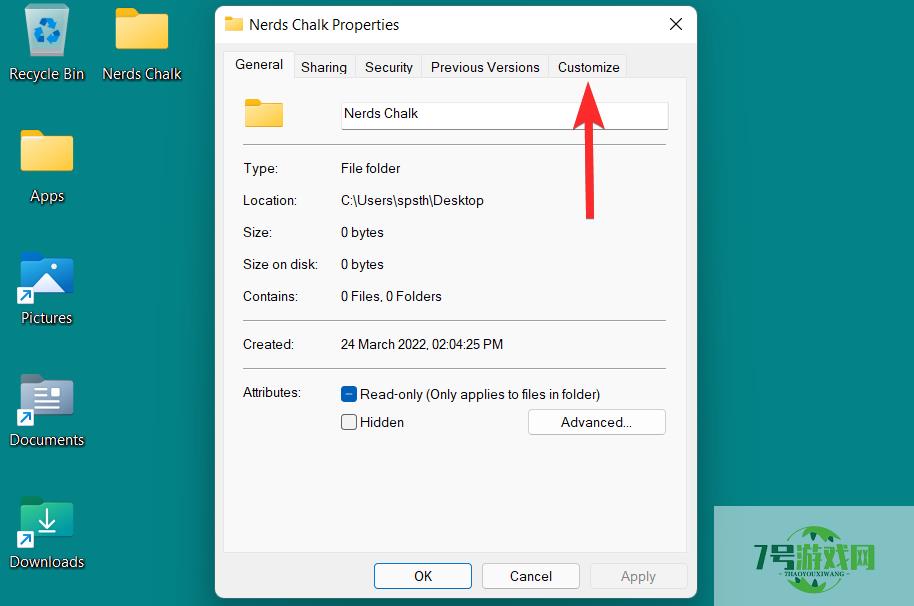Screen dimensions: 914x606
Task: Enable the Hidden attribute checkbox
Action: (349, 422)
